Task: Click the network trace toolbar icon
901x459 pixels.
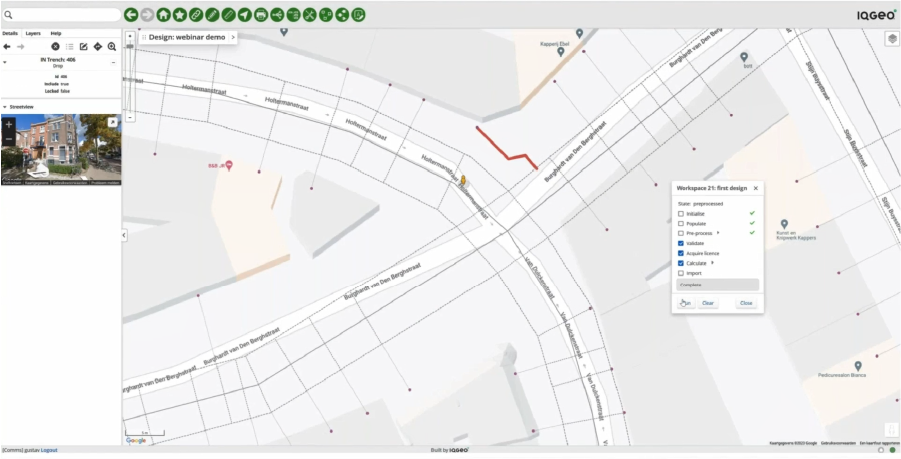Action: point(277,15)
